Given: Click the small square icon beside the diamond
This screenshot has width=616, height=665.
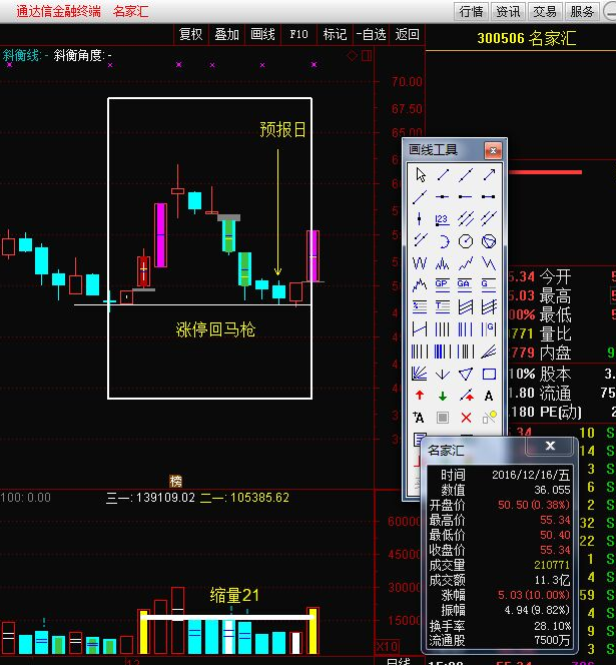Looking at the screenshot, I should point(367,56).
